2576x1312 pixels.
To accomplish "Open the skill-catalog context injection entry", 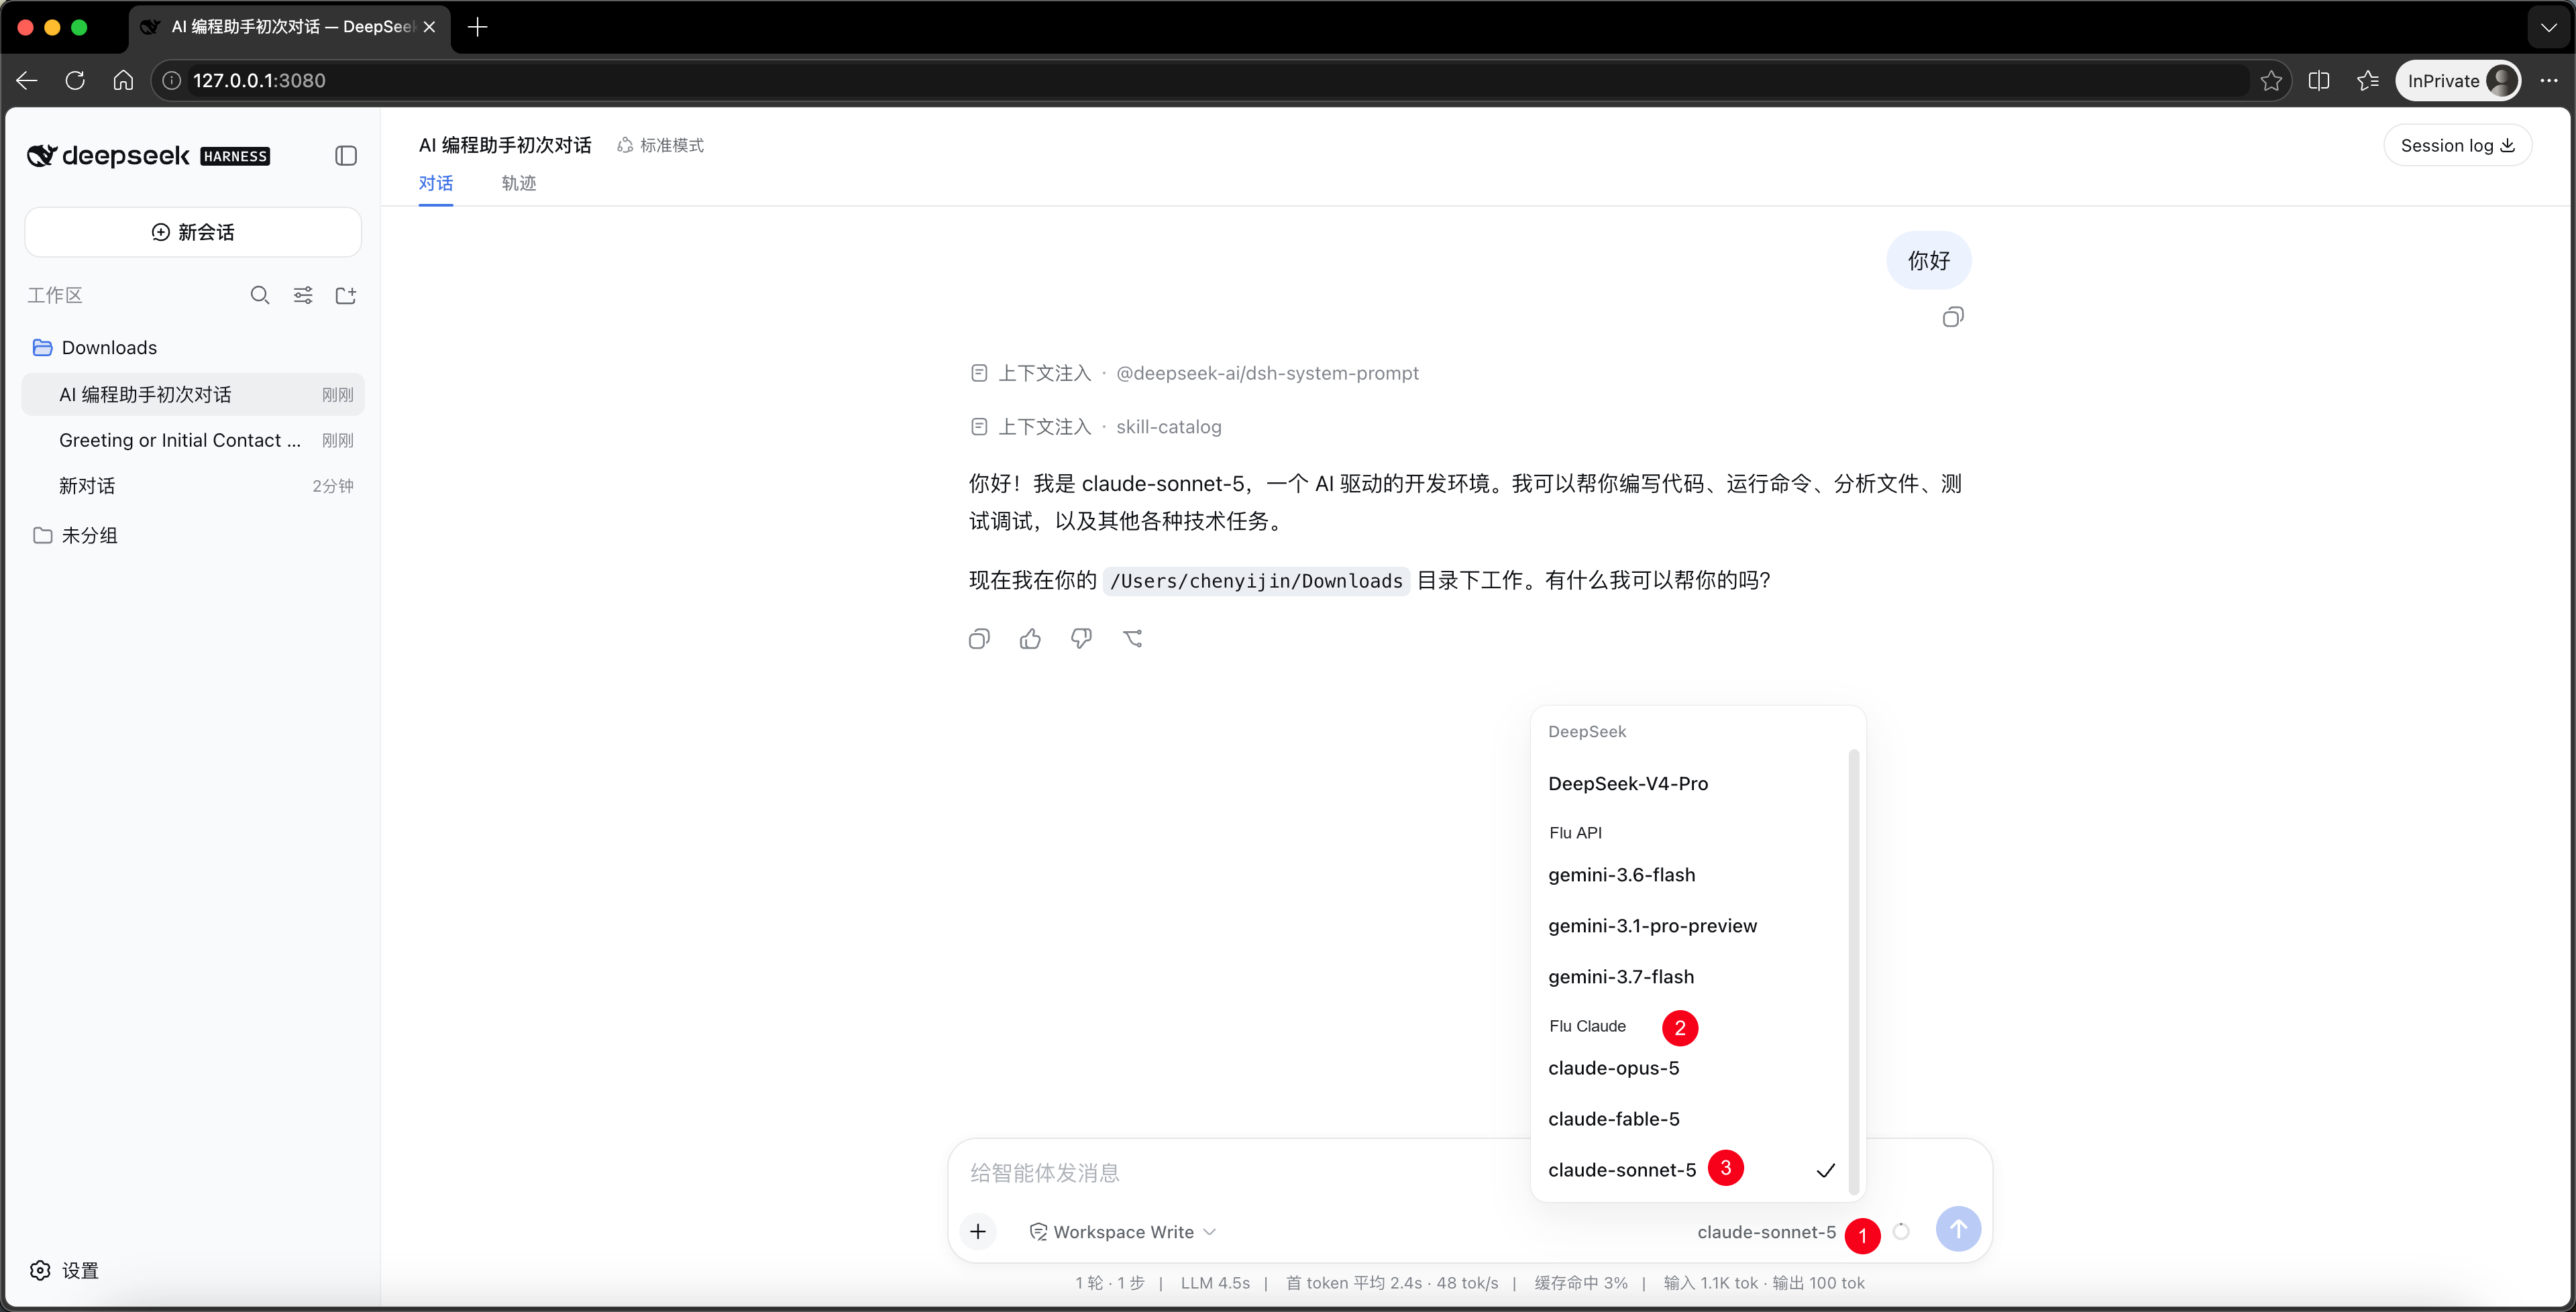I will click(1096, 427).
